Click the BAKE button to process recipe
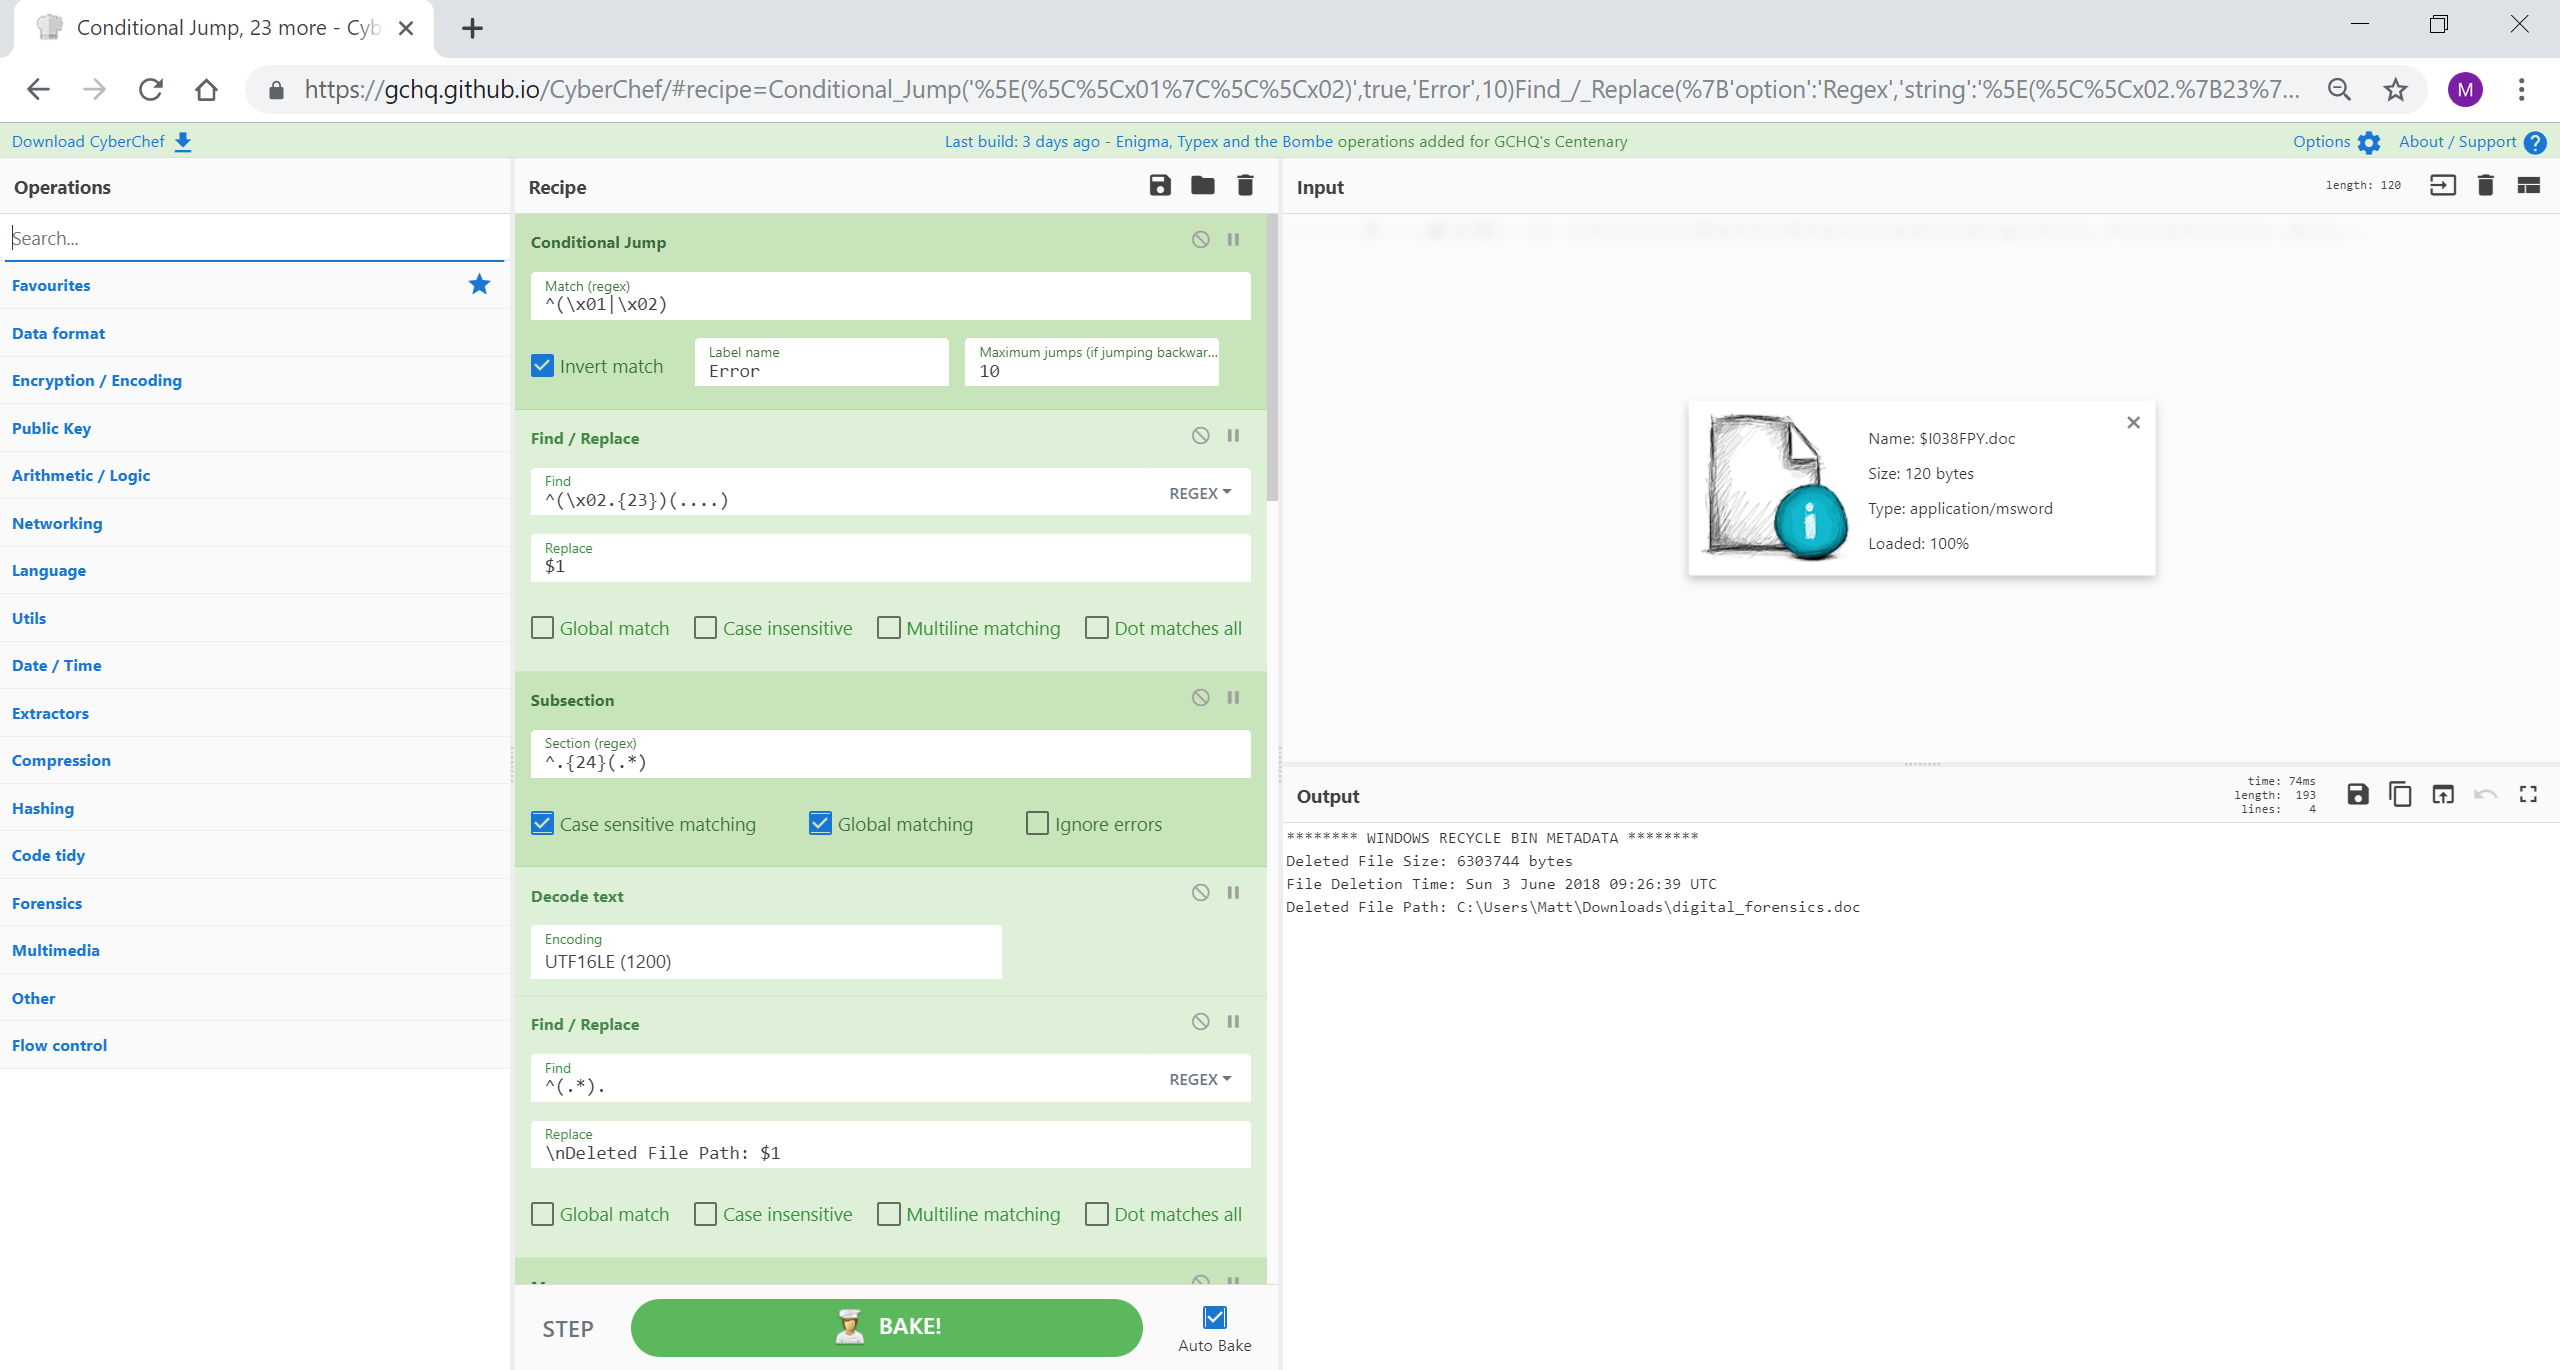 (889, 1326)
